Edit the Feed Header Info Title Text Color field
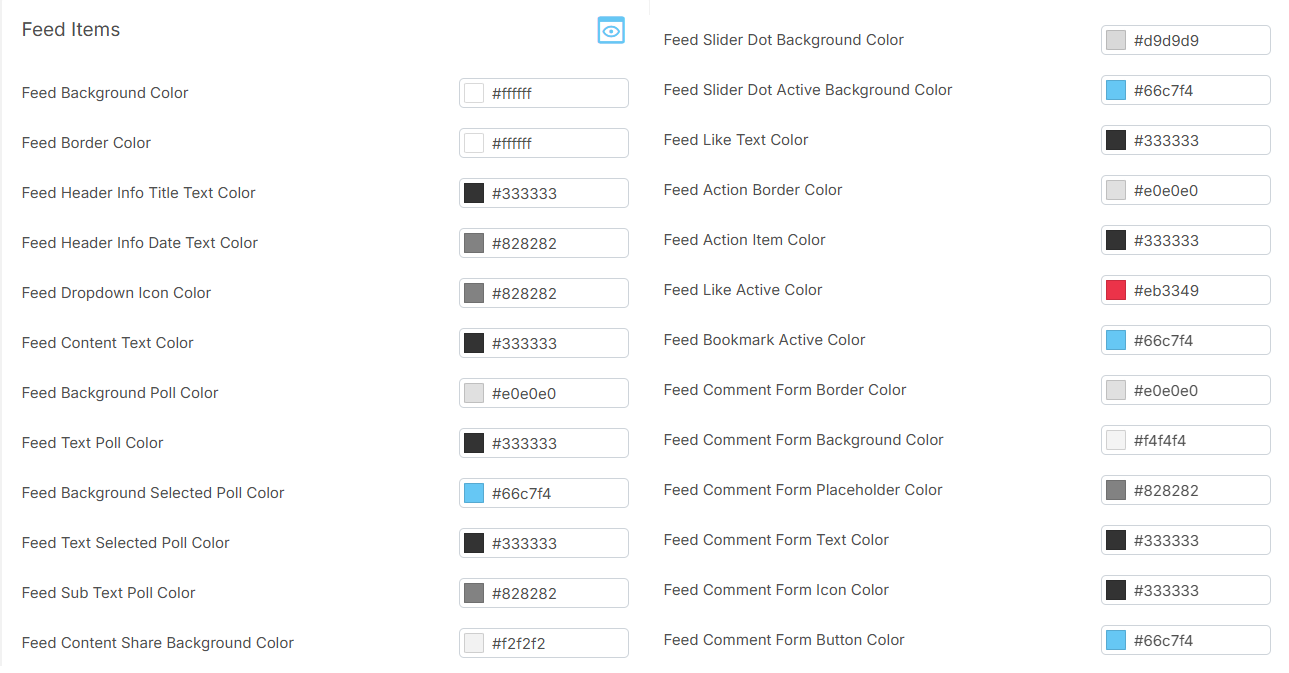 (x=555, y=193)
